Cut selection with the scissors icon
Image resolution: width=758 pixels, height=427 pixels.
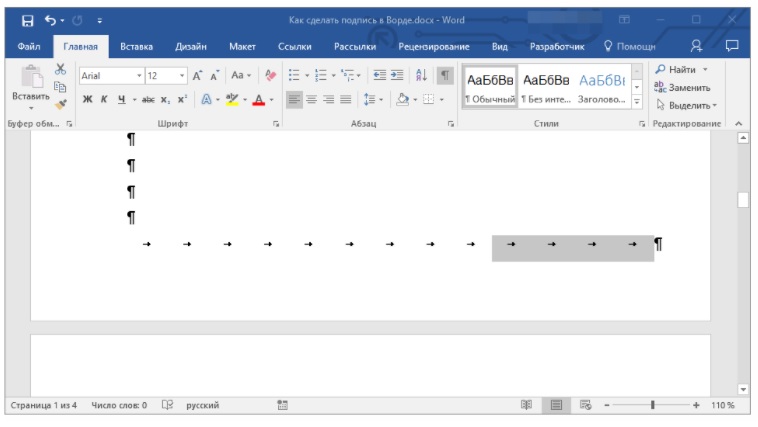point(60,69)
